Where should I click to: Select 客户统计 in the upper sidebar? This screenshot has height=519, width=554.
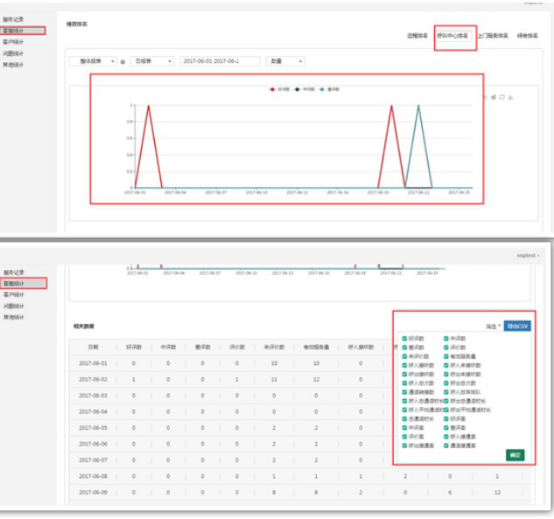click(x=13, y=42)
